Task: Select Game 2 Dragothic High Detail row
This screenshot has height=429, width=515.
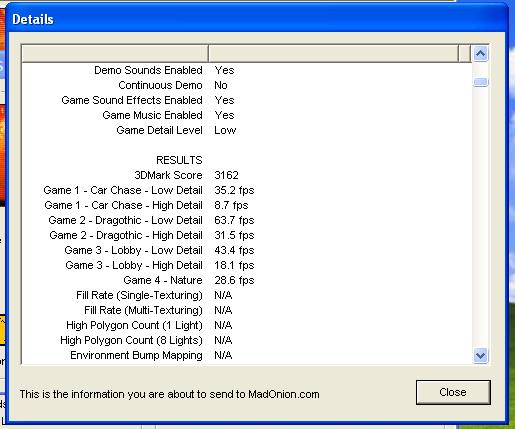Action: pos(247,235)
